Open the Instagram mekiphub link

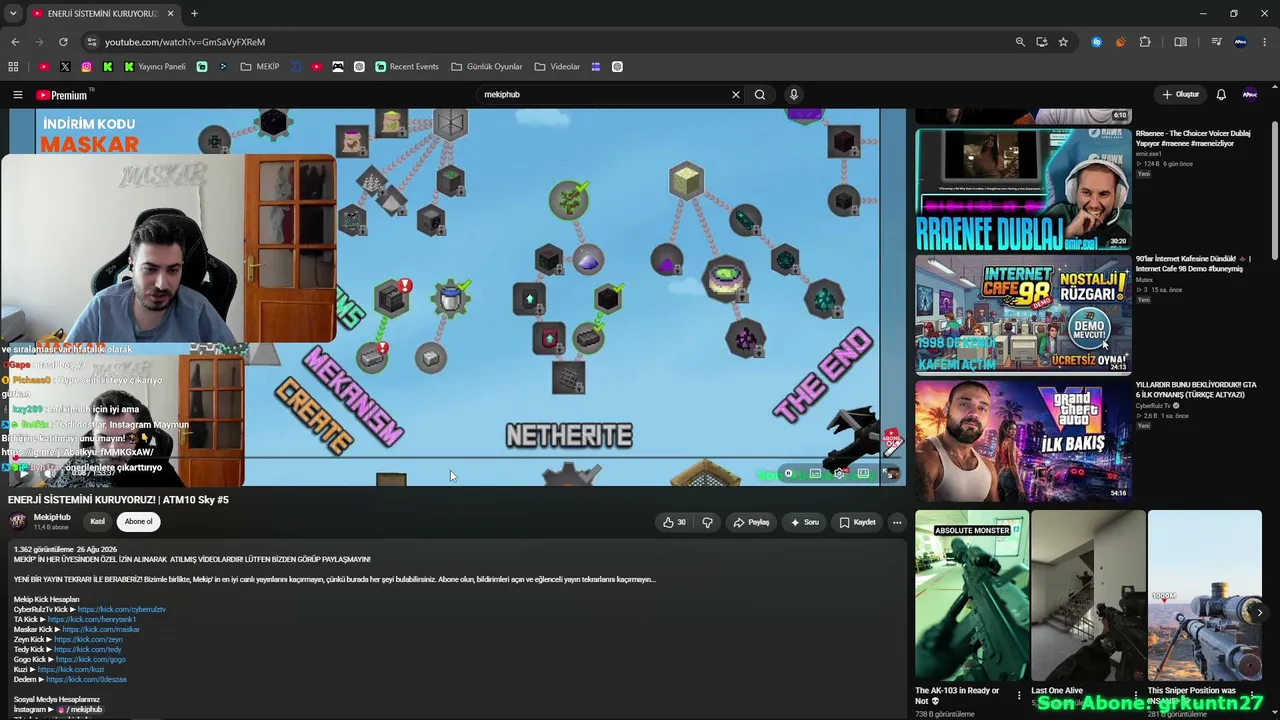point(80,710)
